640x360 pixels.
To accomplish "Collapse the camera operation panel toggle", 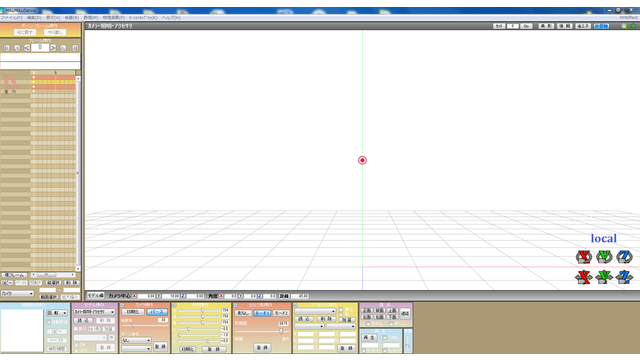I will click(122, 305).
